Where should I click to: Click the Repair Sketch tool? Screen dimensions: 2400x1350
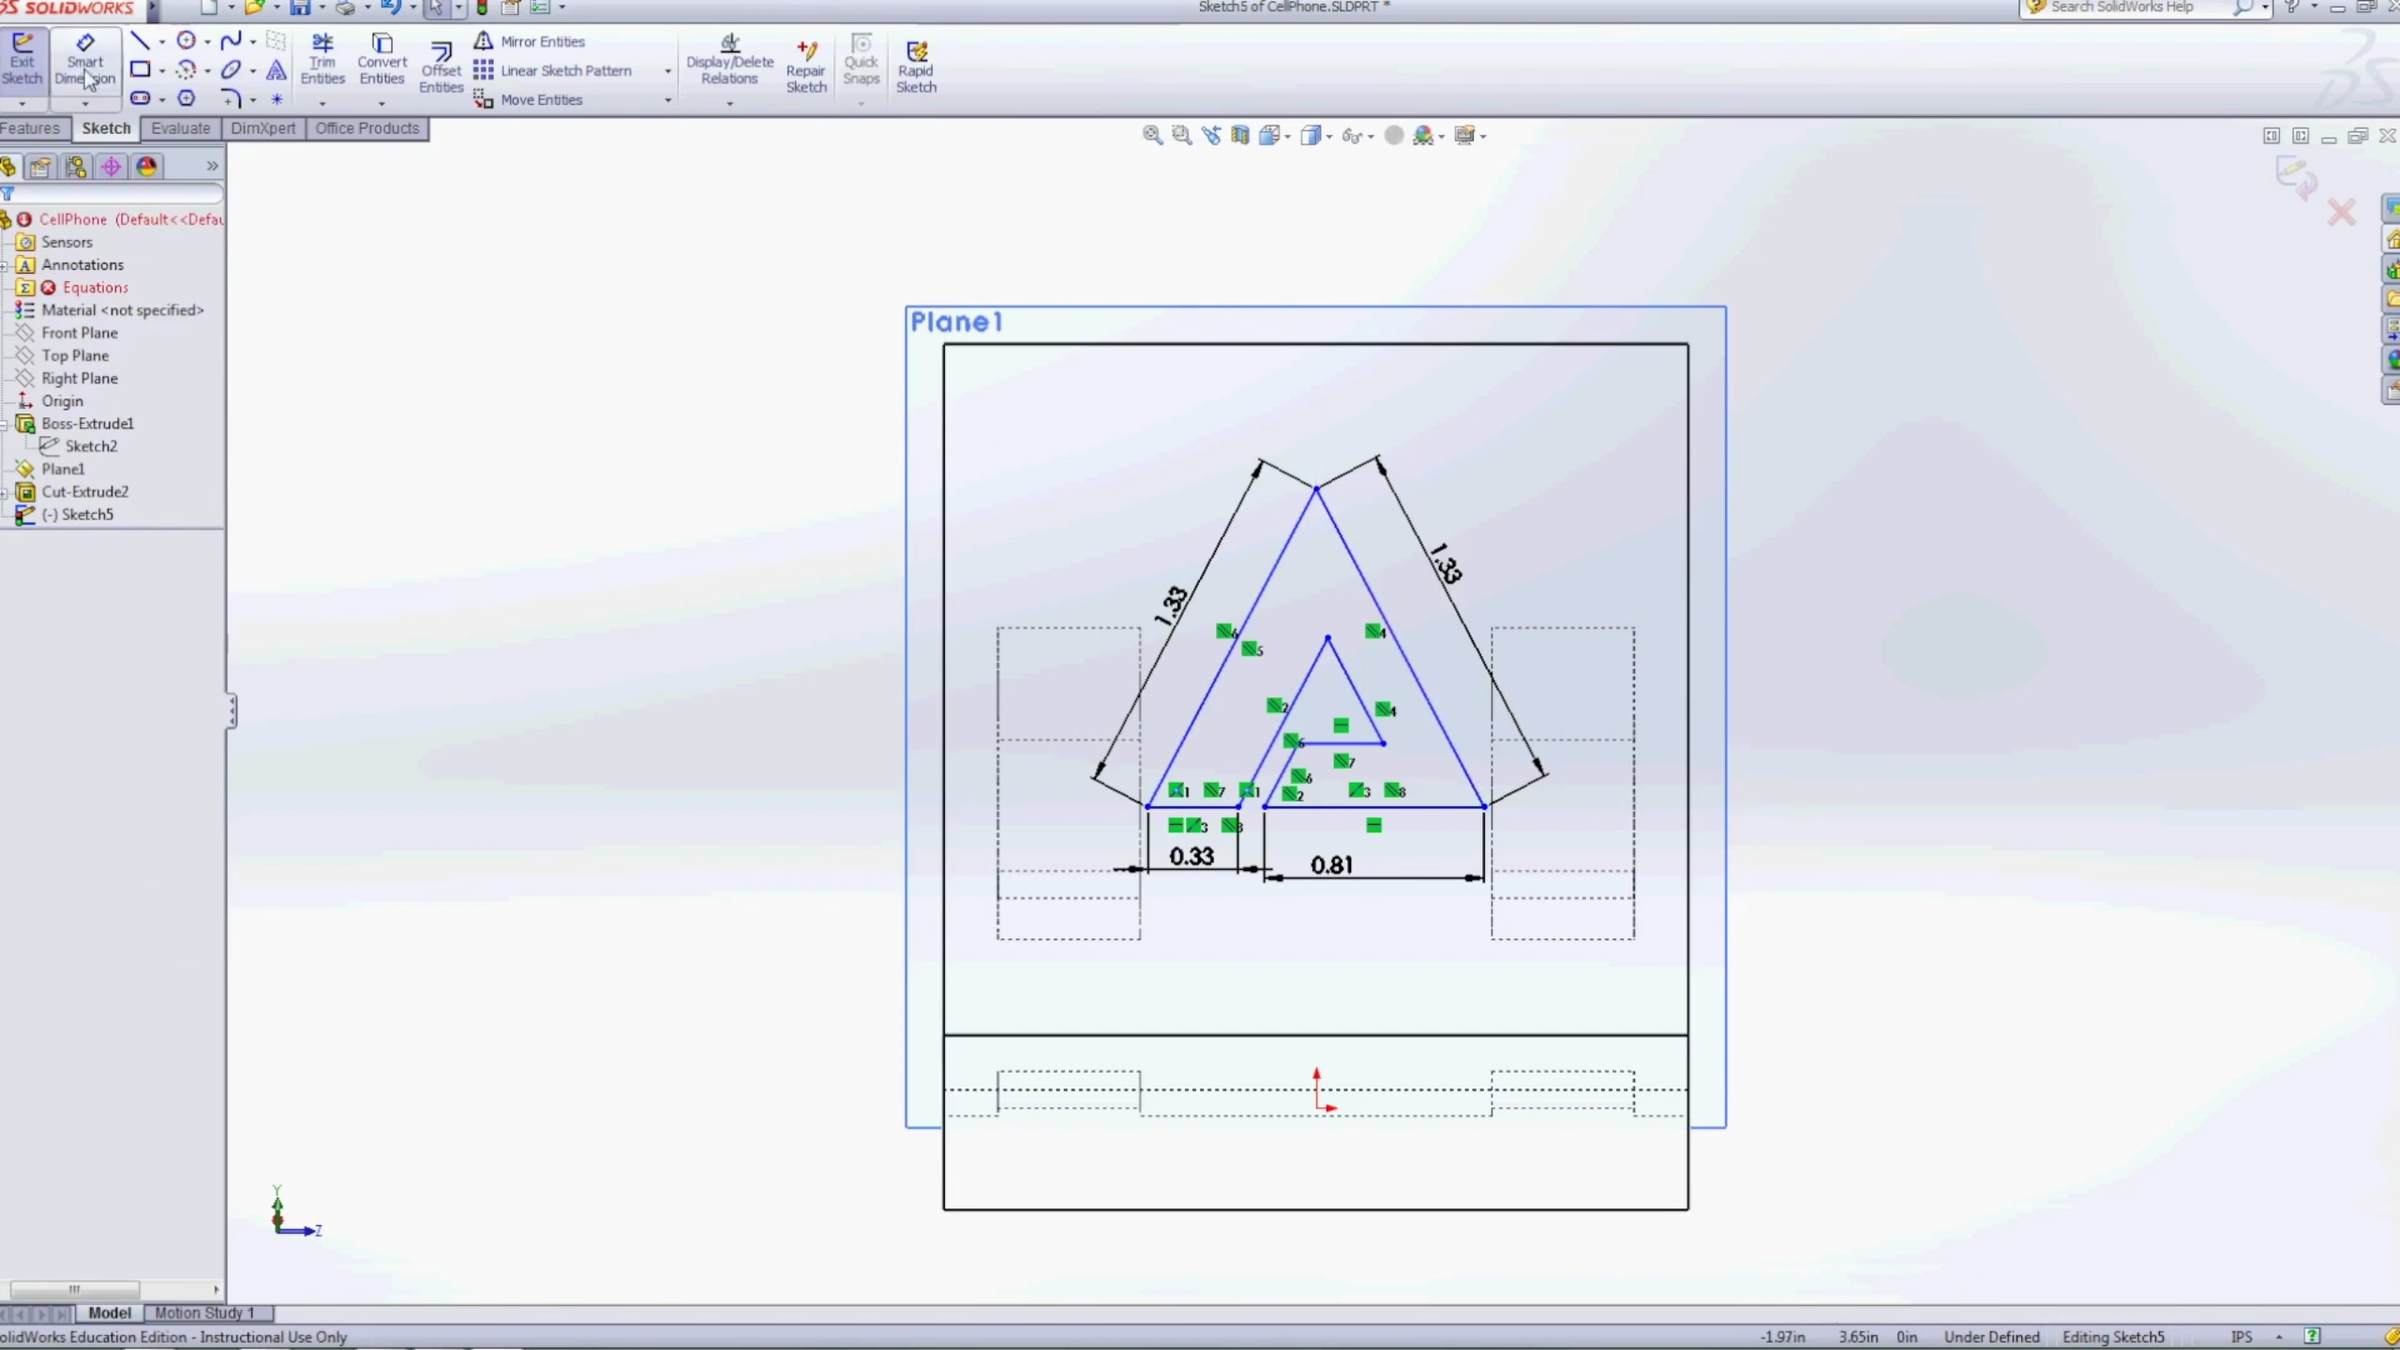806,67
